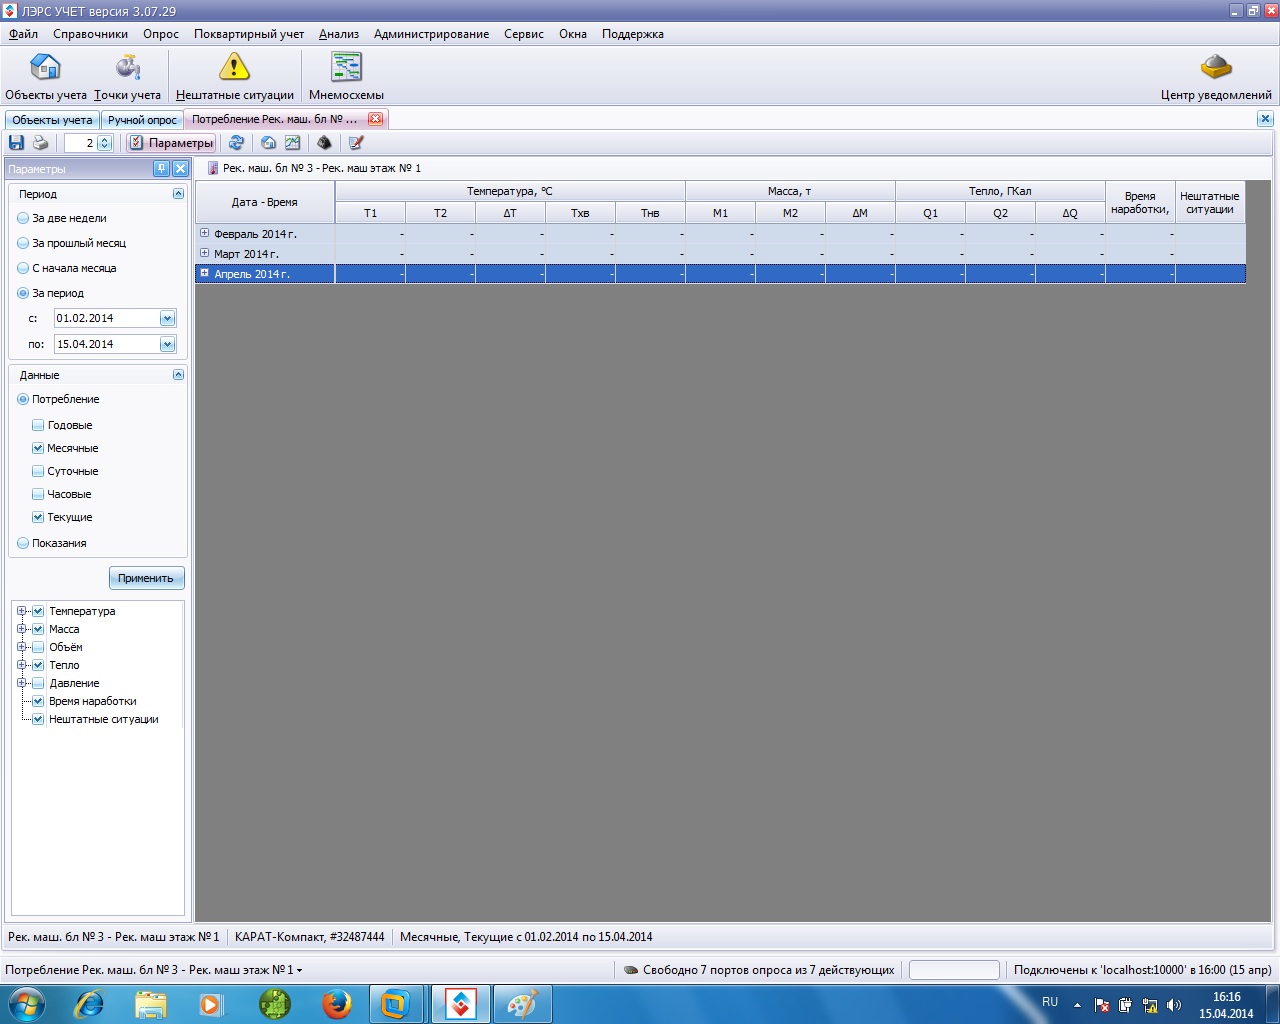Open the Справочники menu

tap(91, 34)
